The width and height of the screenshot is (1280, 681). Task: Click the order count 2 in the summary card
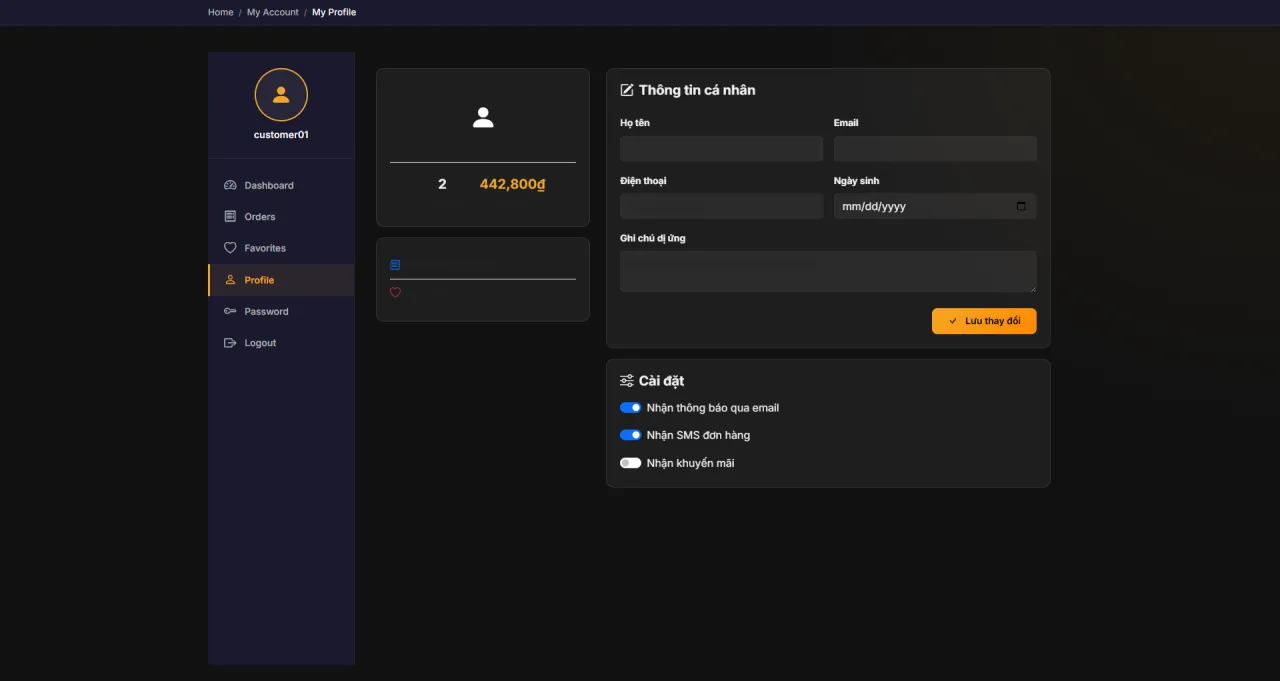click(442, 184)
